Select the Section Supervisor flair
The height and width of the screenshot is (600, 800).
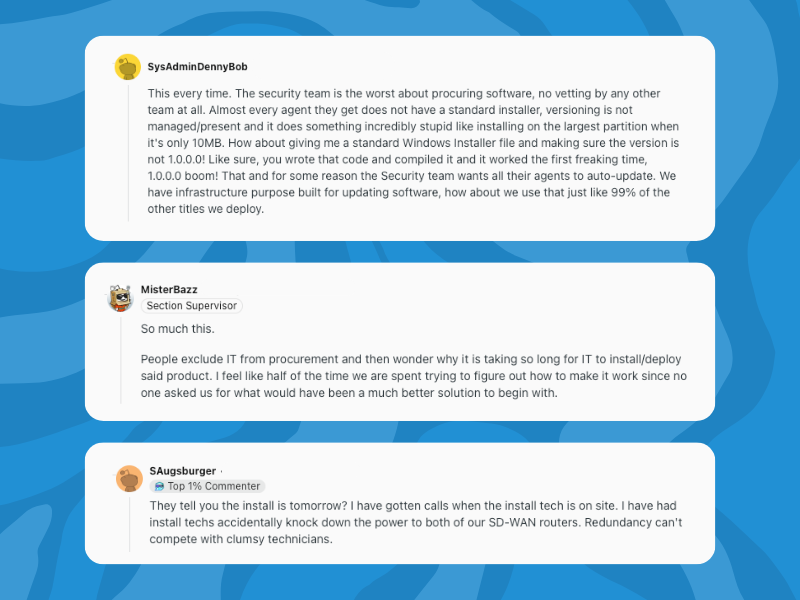tap(192, 306)
